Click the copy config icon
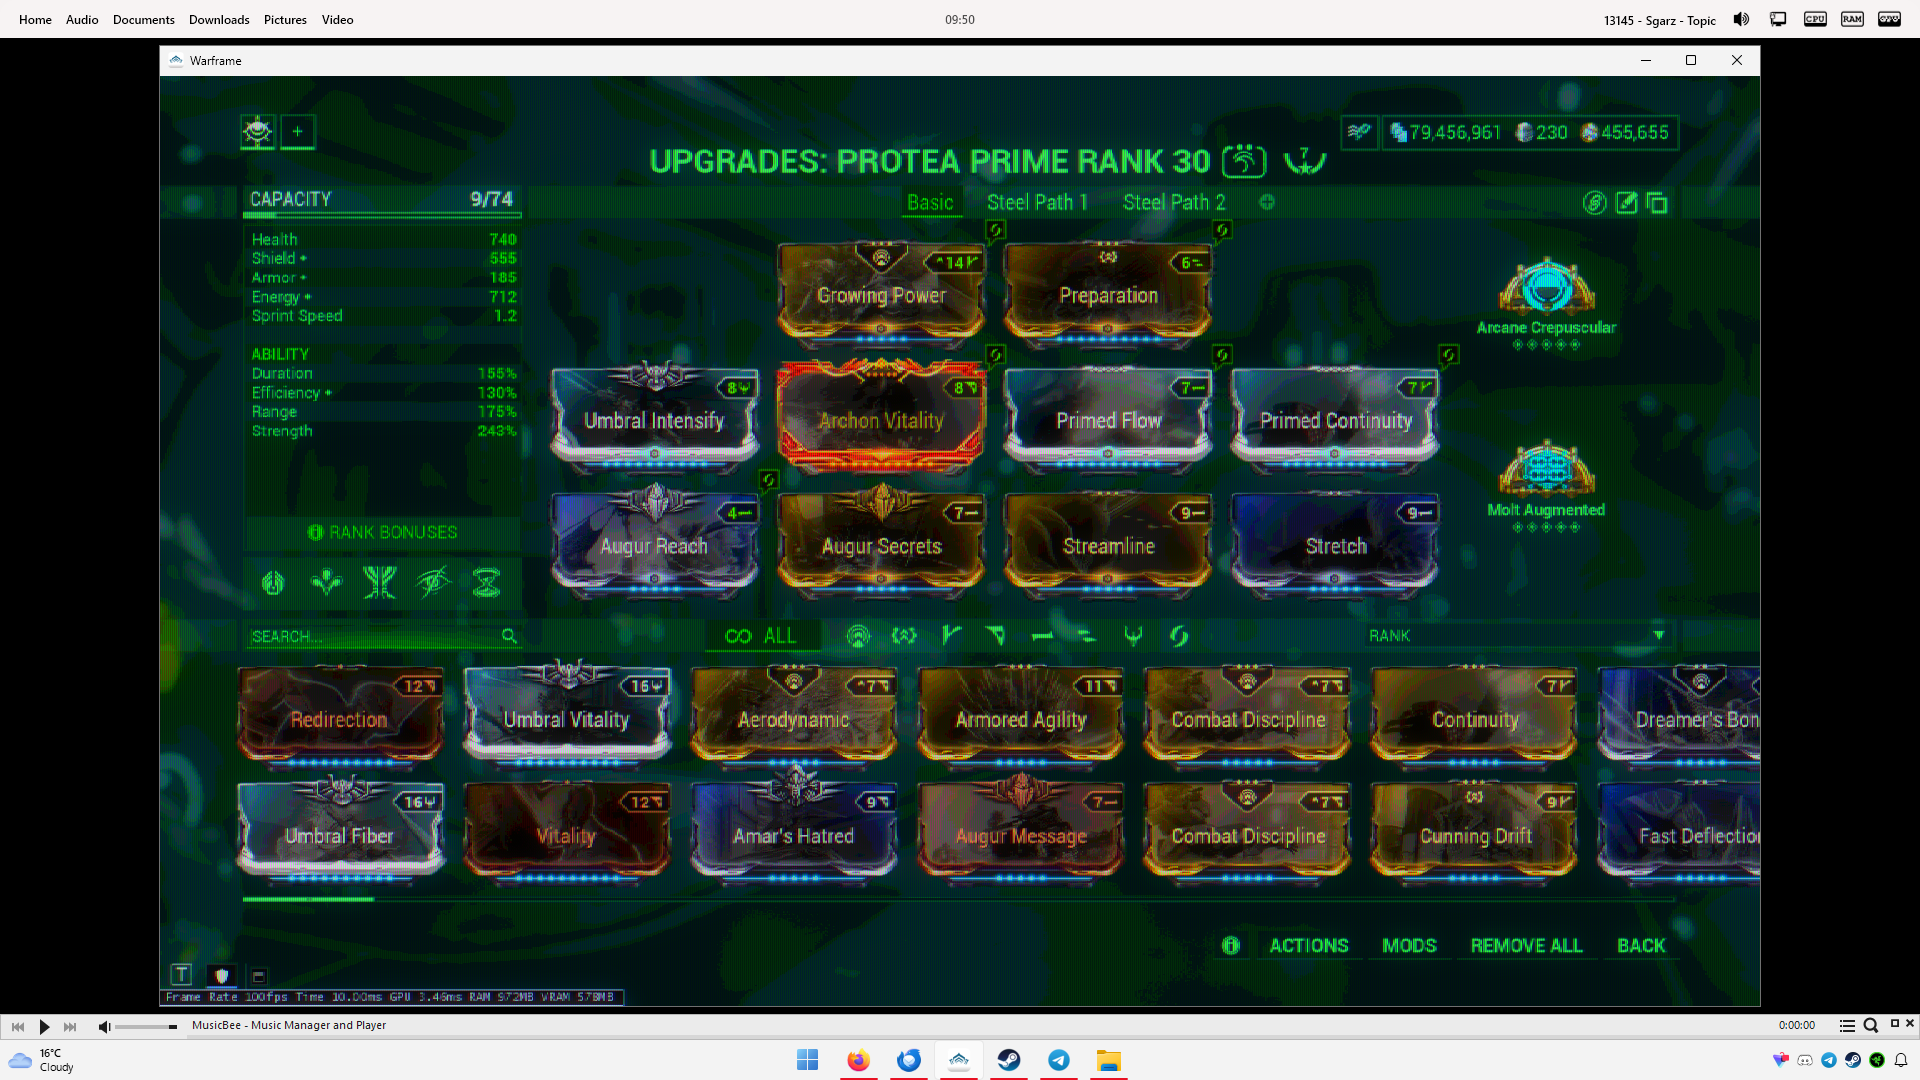The height and width of the screenshot is (1080, 1920). coord(1657,203)
